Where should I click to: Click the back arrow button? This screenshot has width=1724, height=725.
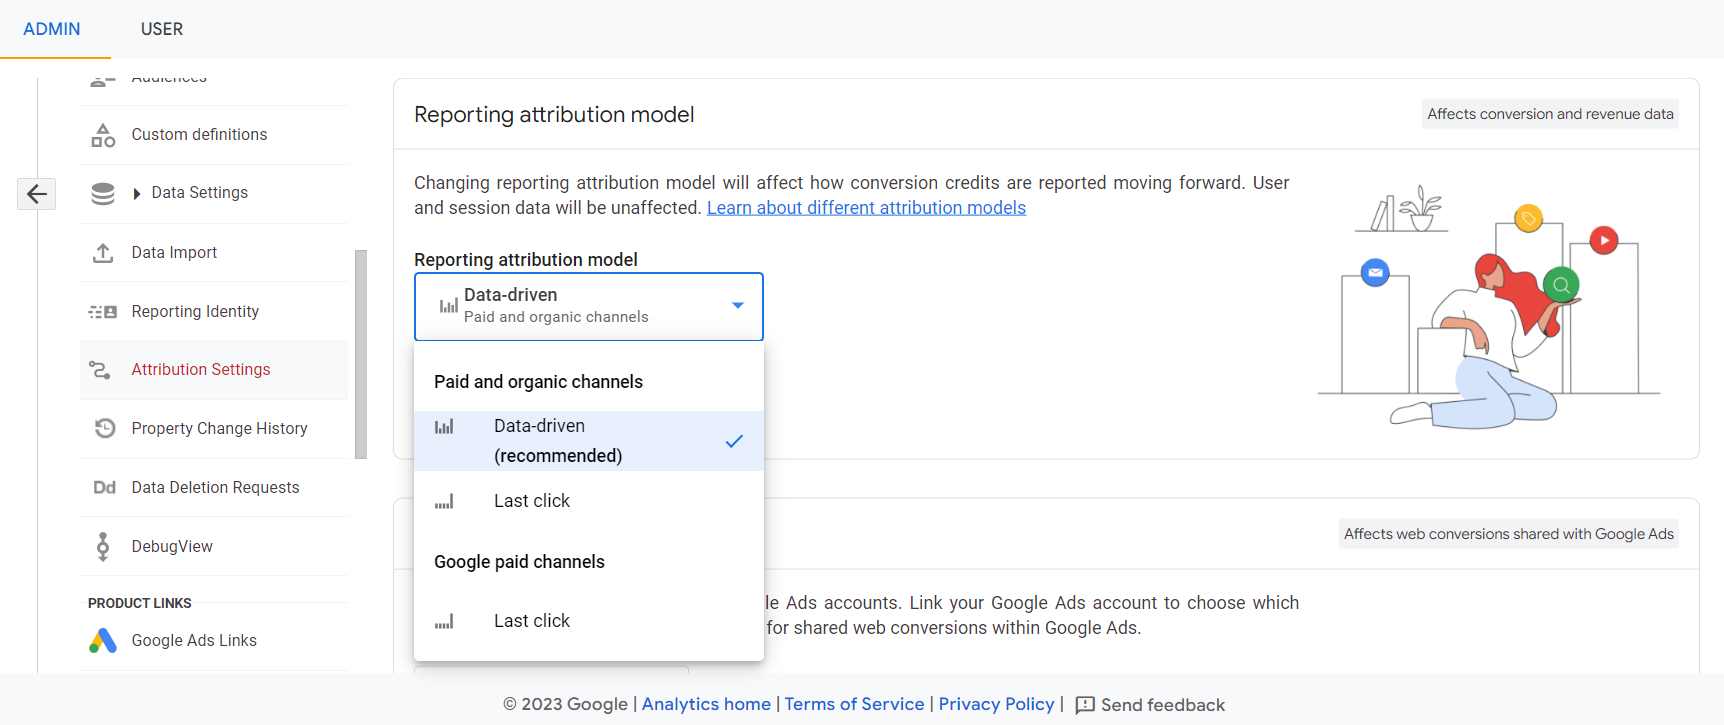pyautogui.click(x=37, y=194)
